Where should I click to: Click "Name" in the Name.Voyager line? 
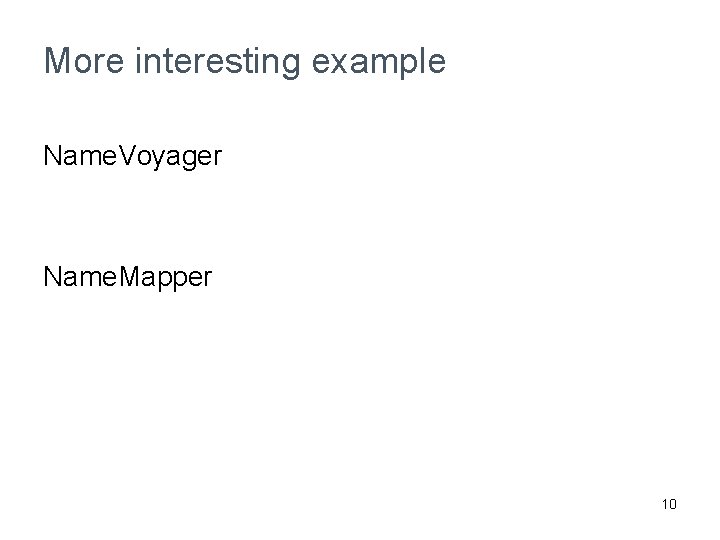[x=77, y=157]
